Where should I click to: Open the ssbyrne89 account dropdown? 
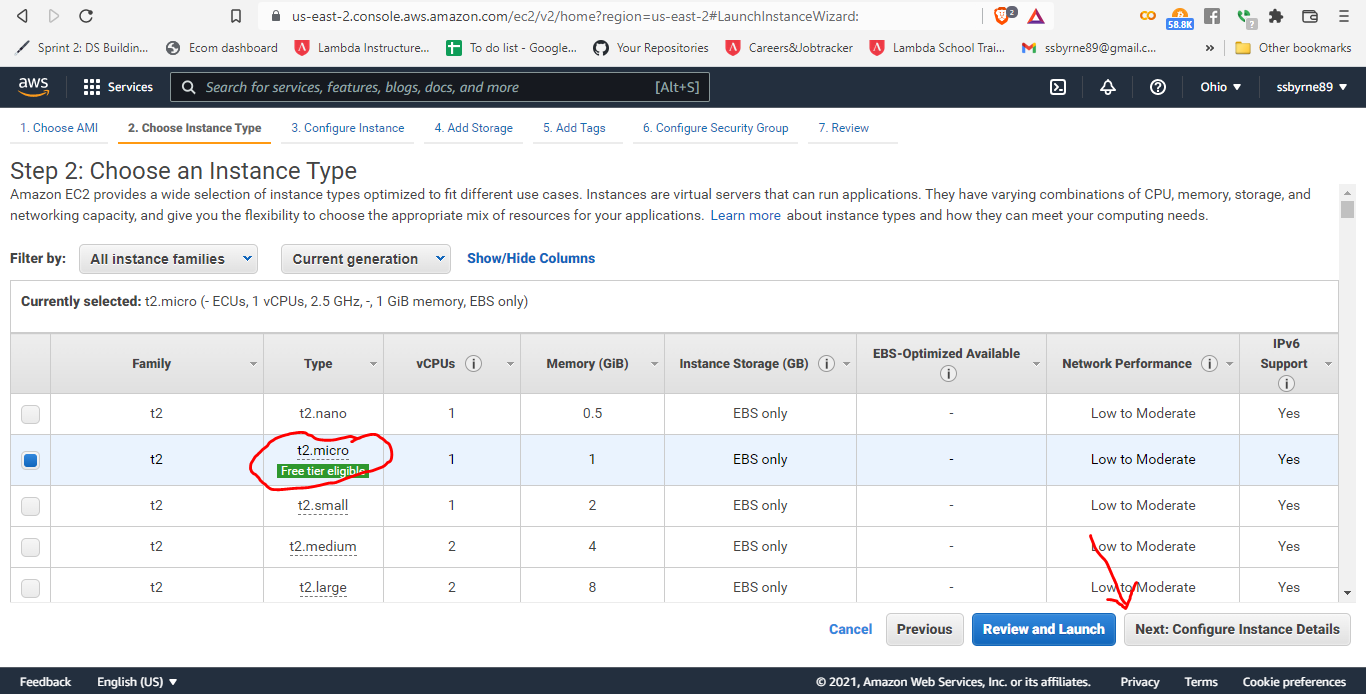(1312, 87)
